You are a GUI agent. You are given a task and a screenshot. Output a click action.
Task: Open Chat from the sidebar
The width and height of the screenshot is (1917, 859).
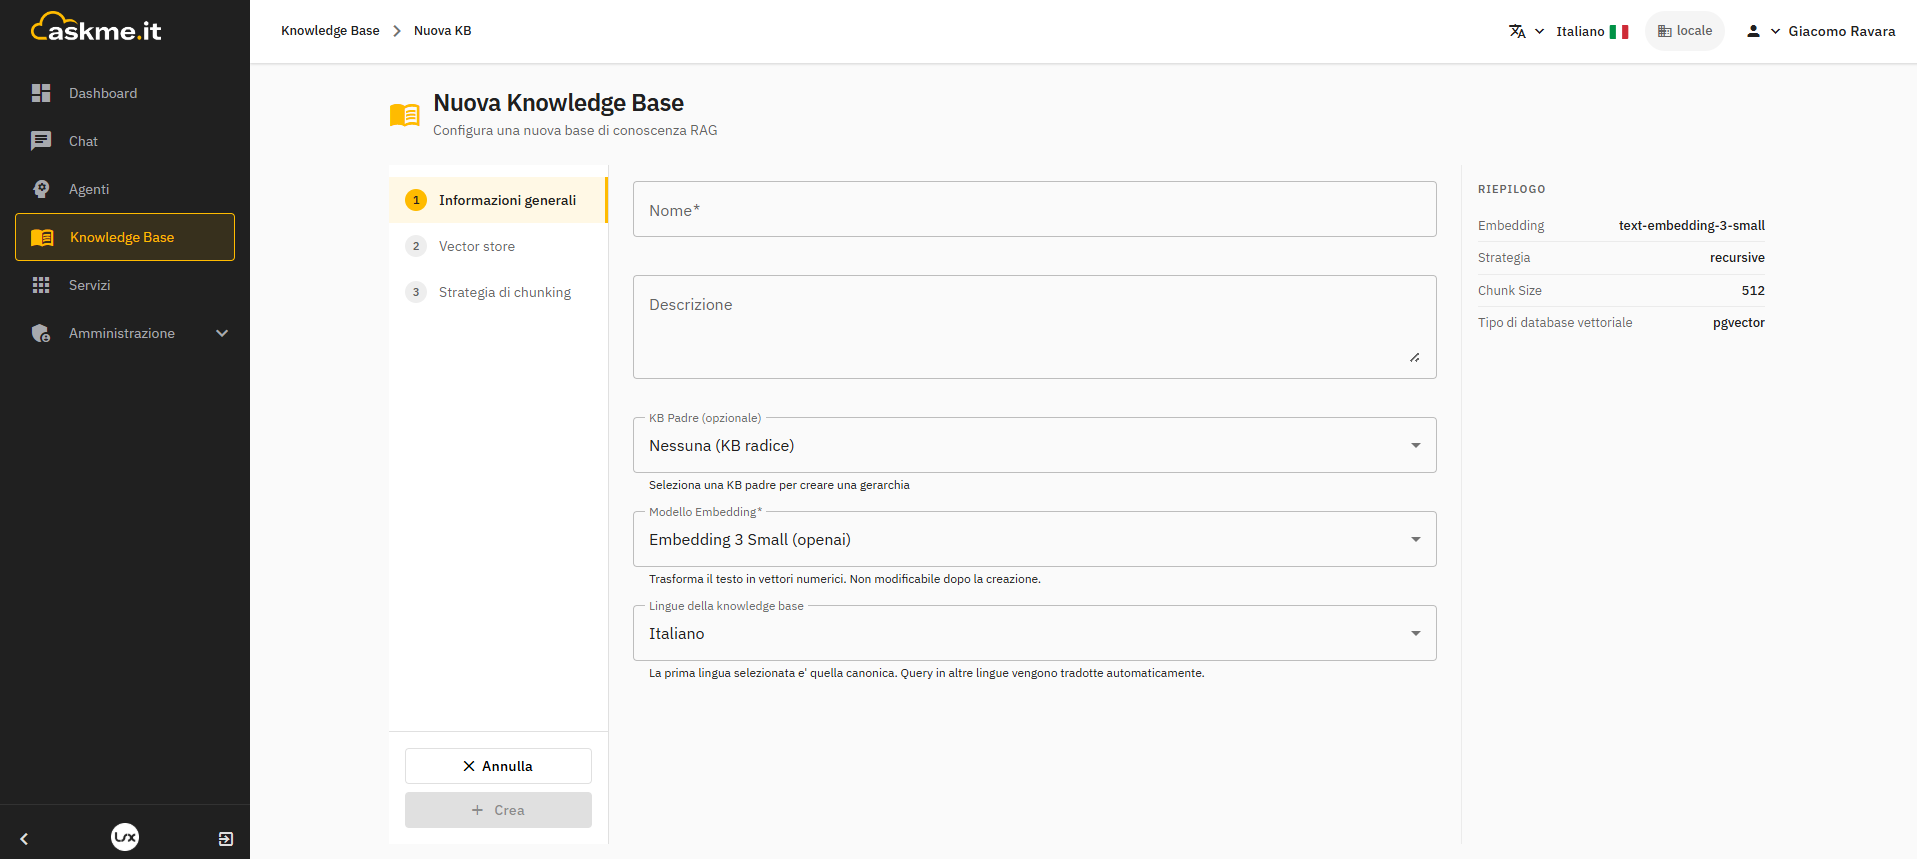coord(125,141)
